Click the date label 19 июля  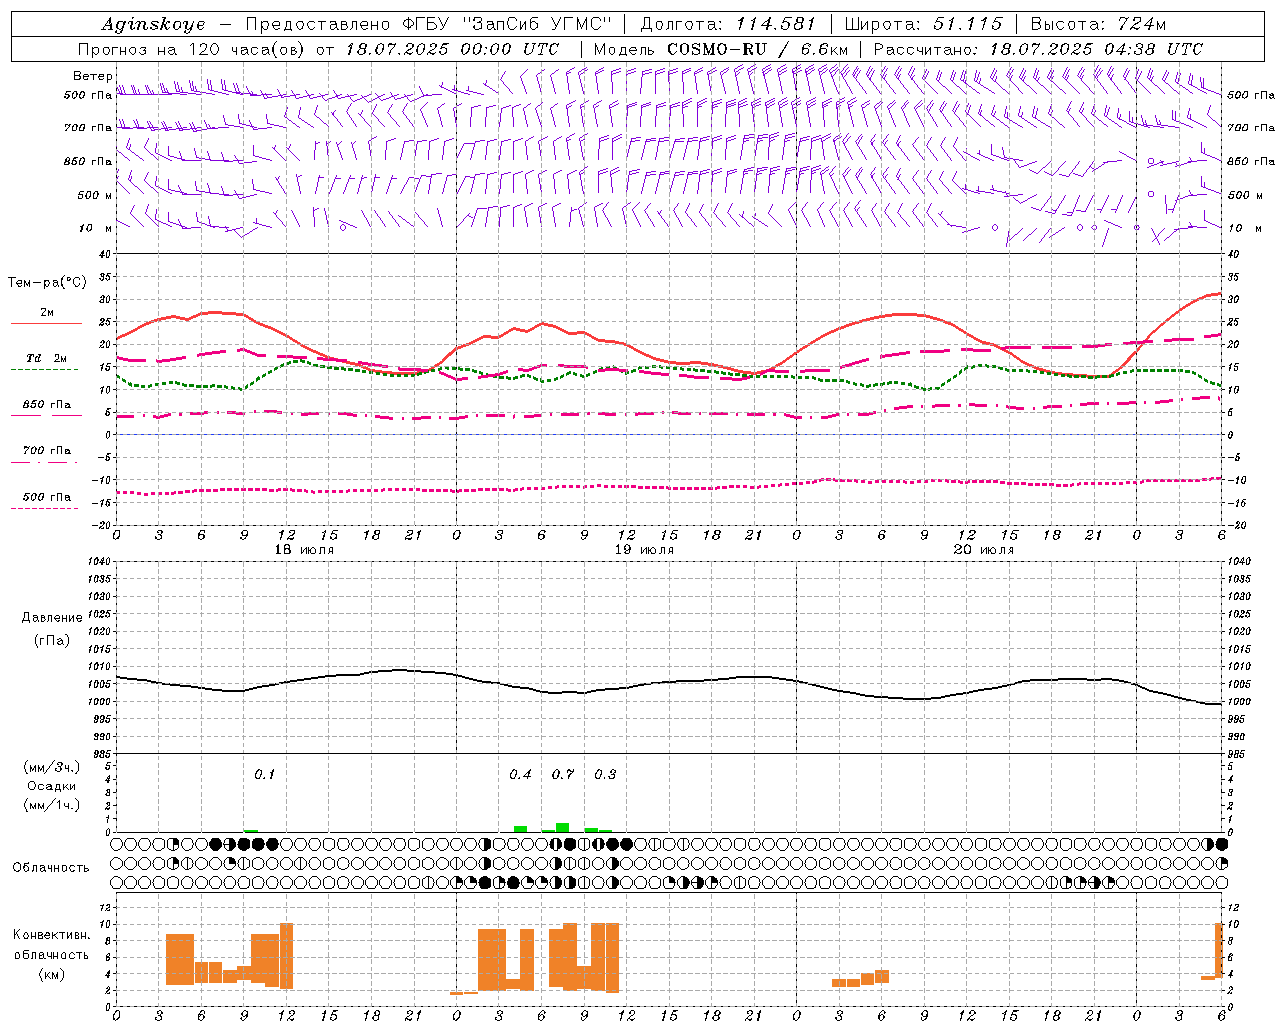pyautogui.click(x=644, y=550)
